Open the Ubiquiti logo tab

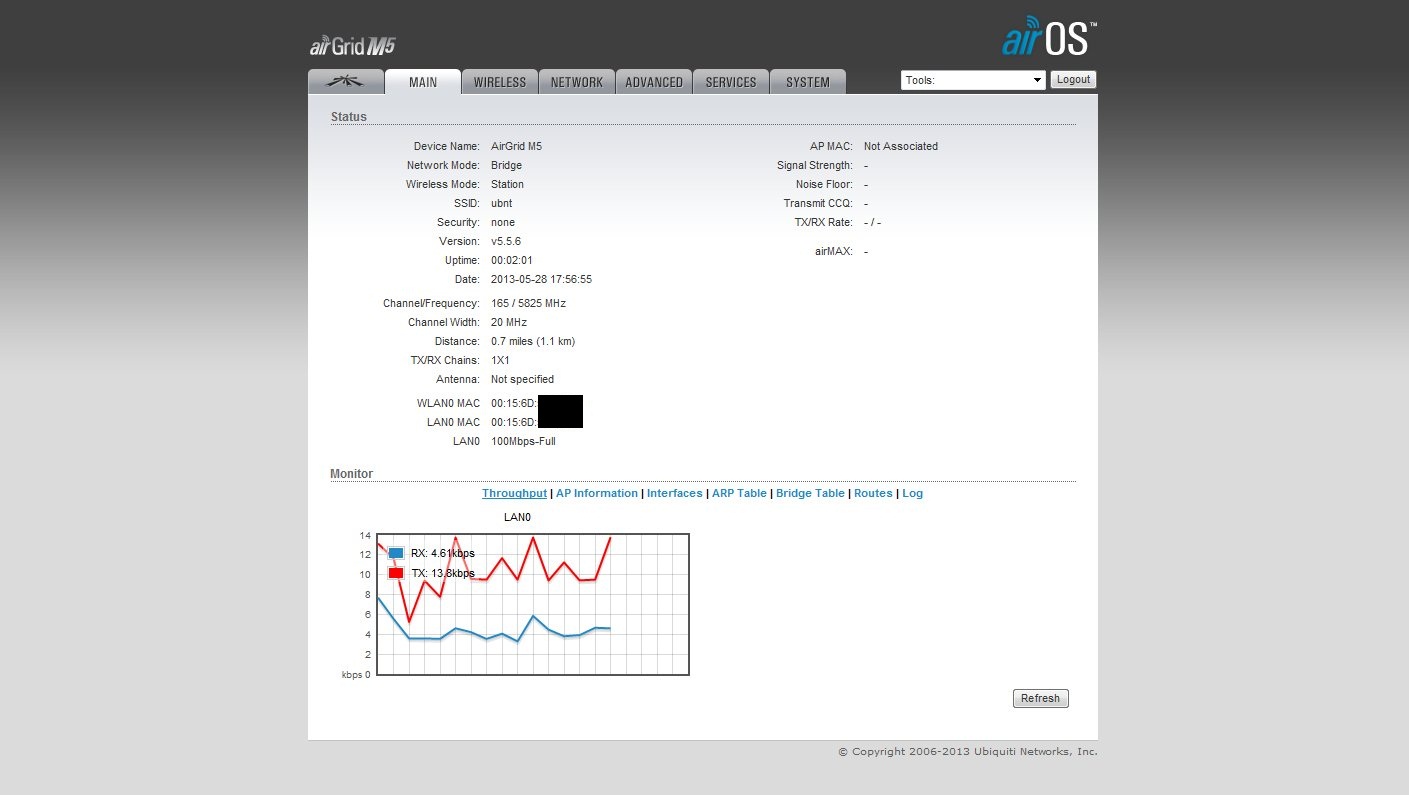point(346,82)
